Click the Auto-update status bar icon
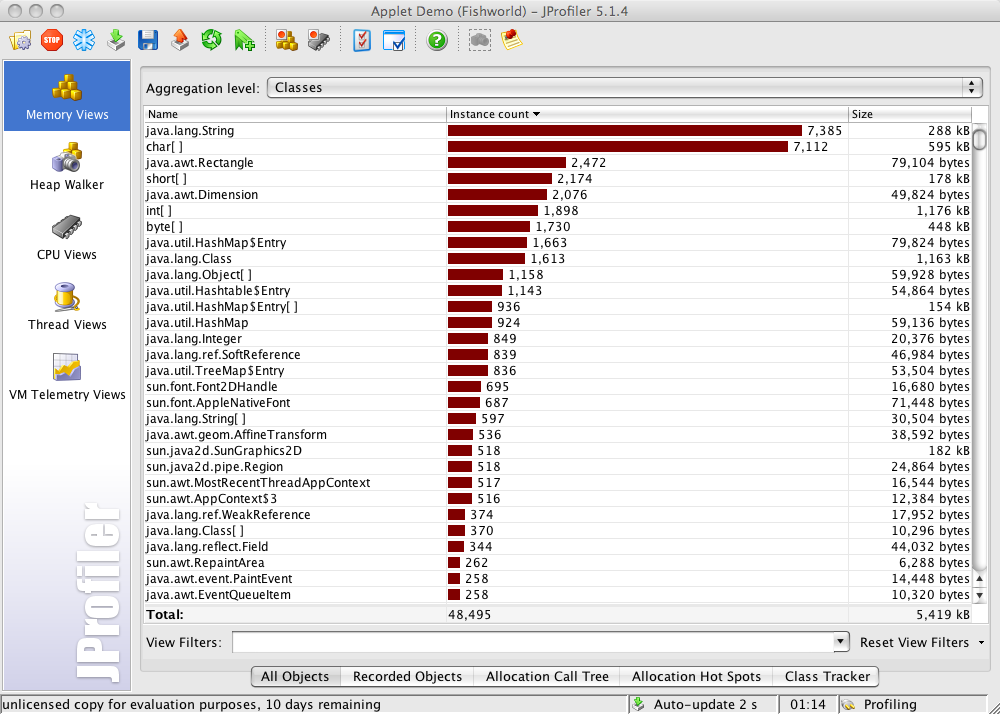1000x714 pixels. point(638,704)
